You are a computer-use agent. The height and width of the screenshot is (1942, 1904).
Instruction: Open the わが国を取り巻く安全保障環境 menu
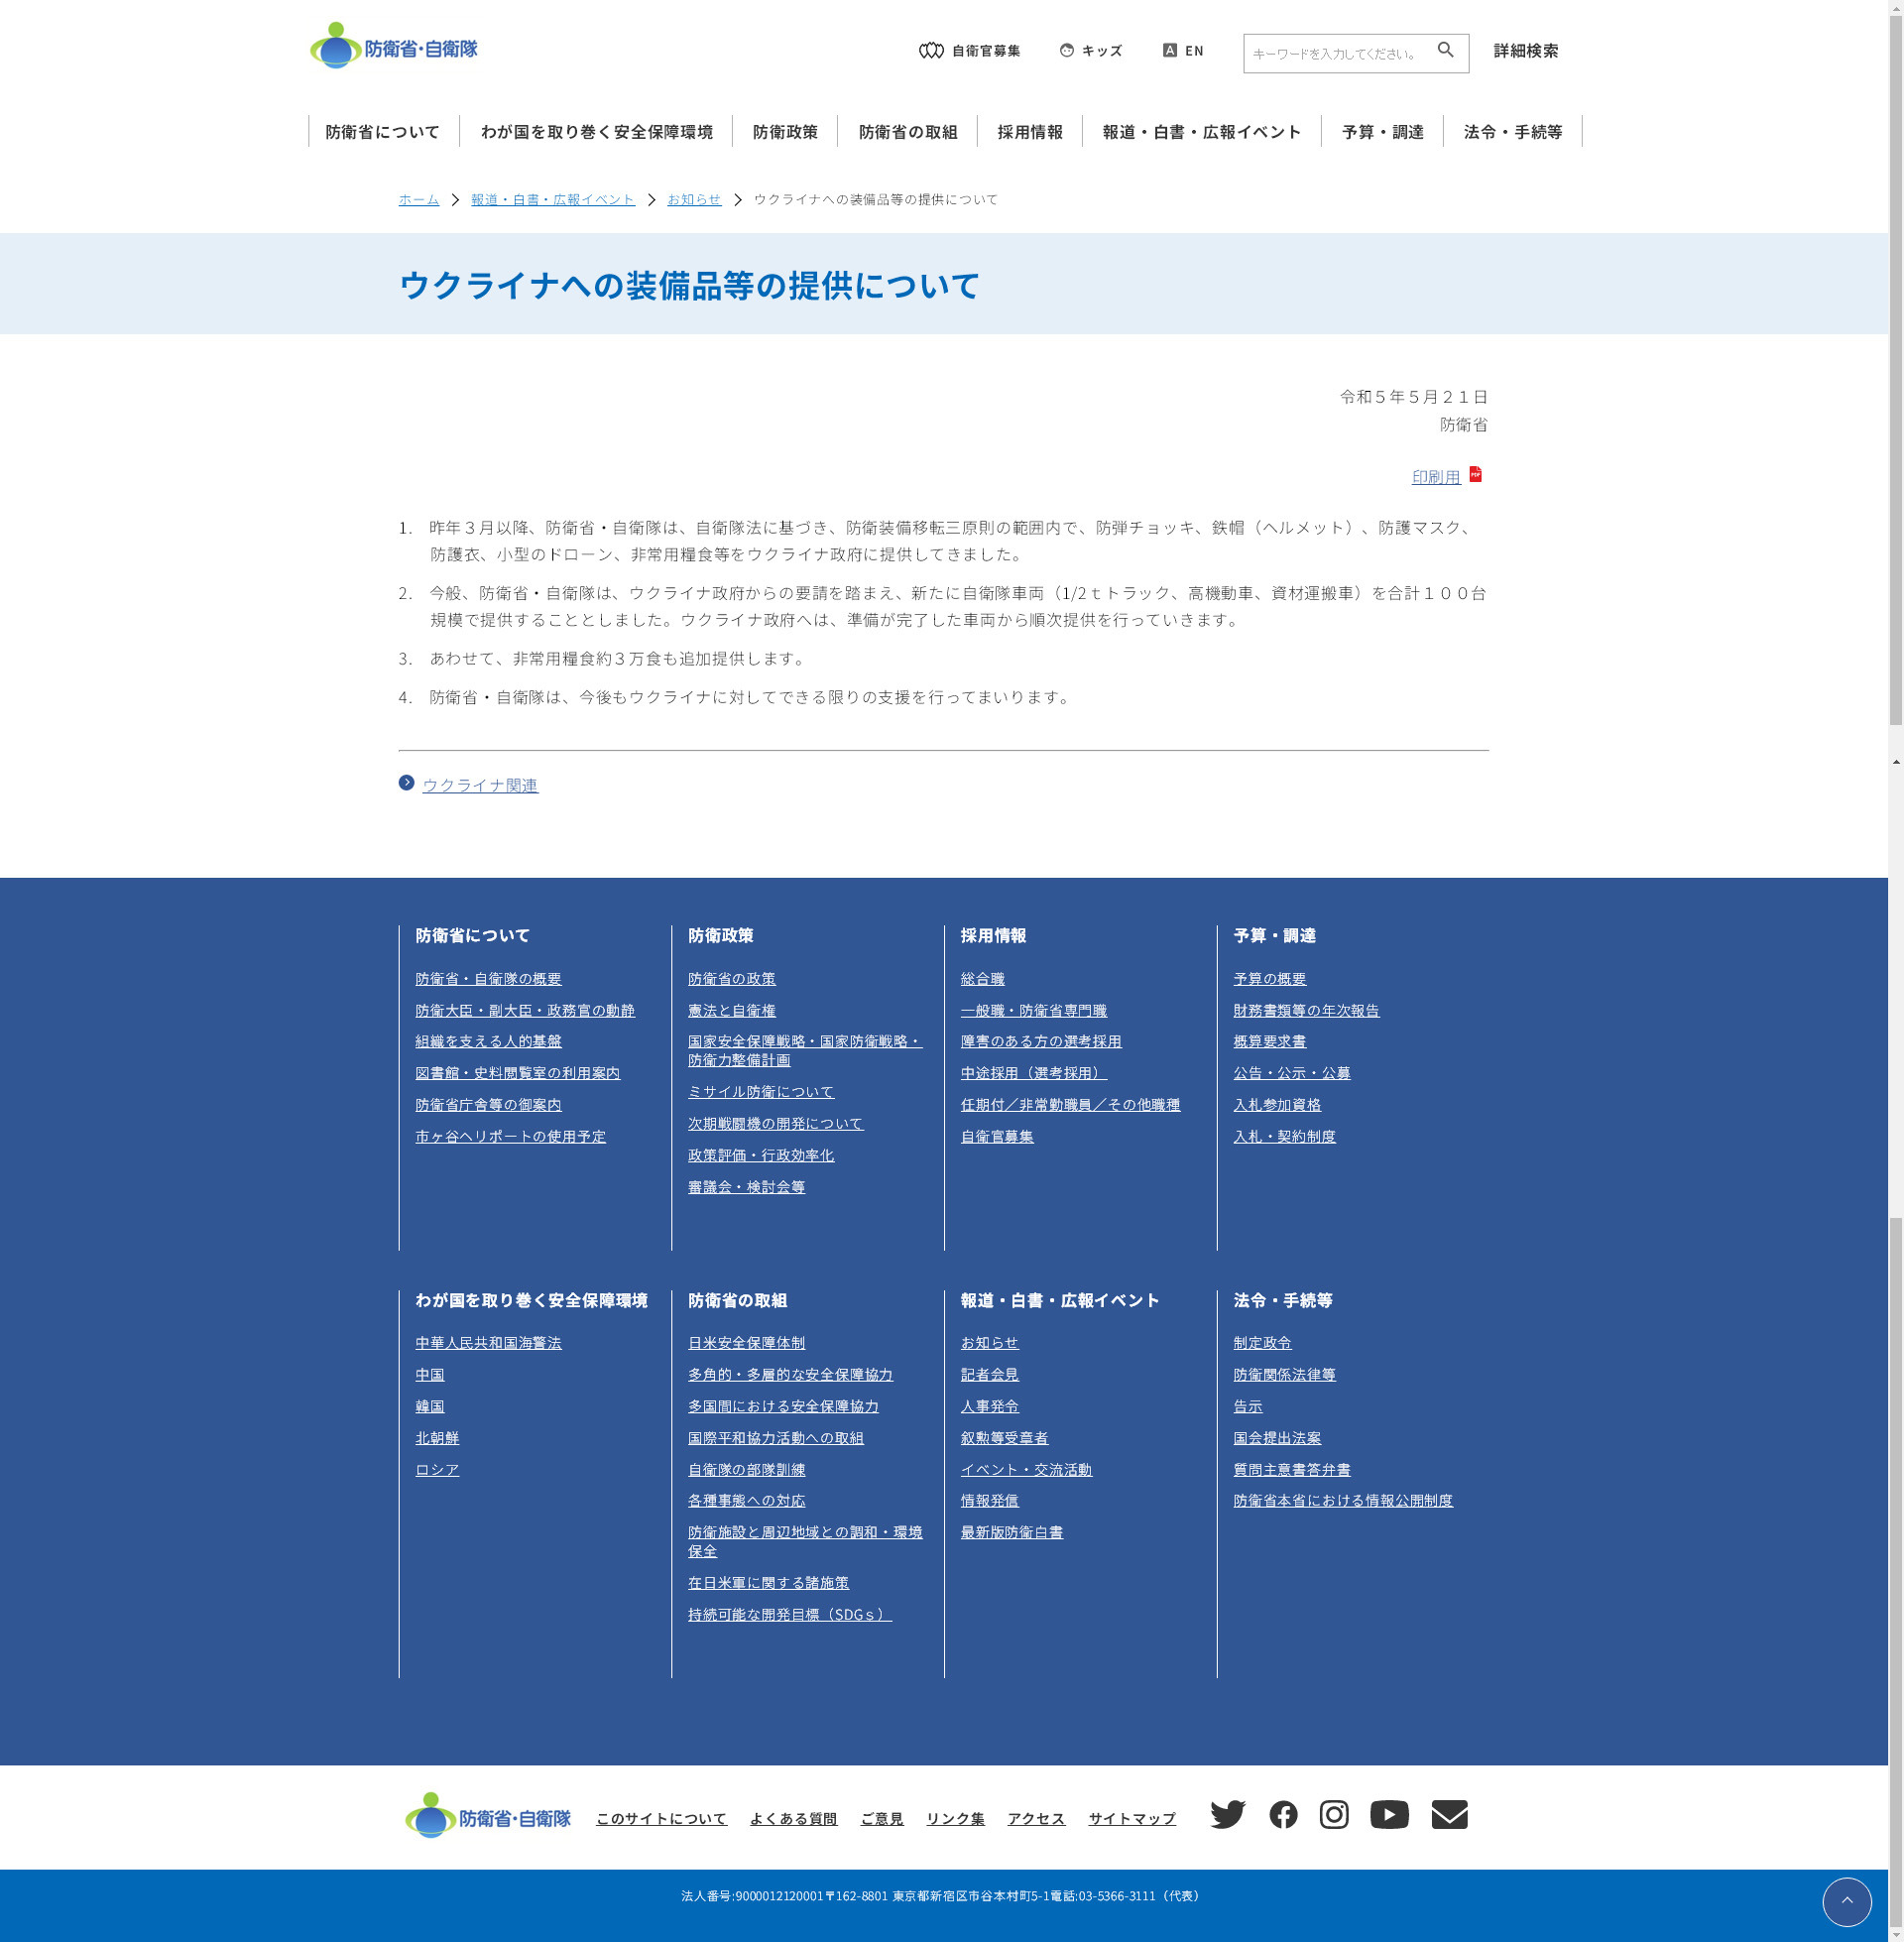tap(596, 132)
